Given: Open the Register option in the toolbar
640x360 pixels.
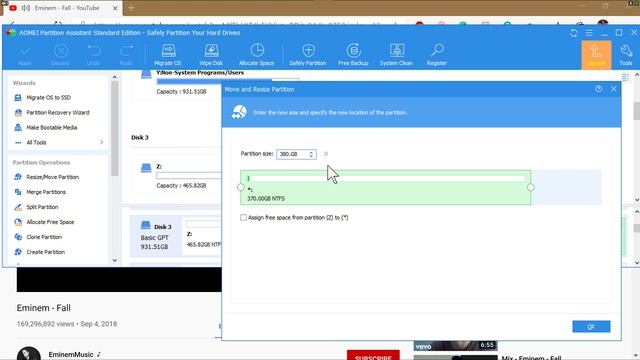Looking at the screenshot, I should [x=437, y=55].
